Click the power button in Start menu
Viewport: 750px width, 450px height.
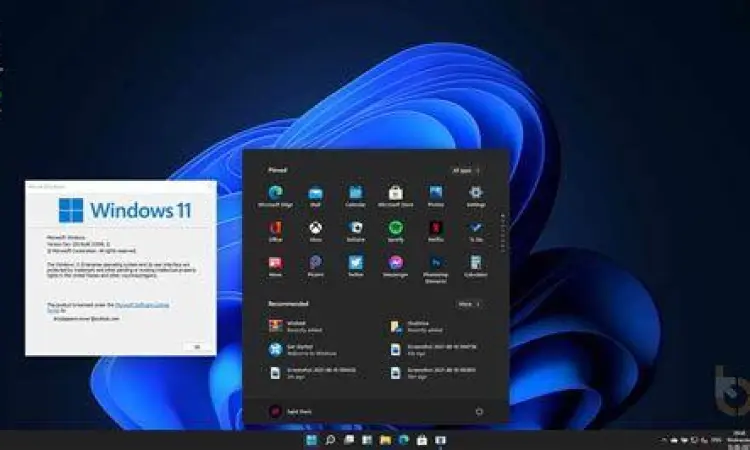pyautogui.click(x=479, y=411)
